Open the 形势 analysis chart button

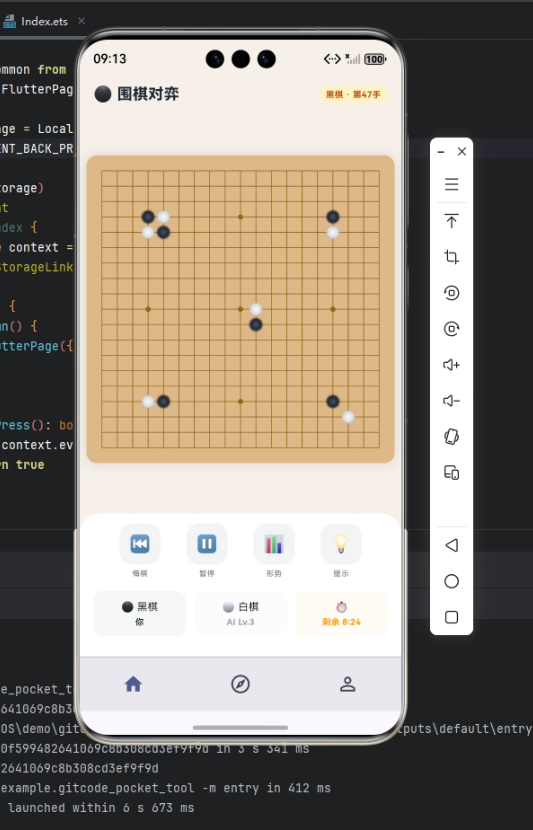[274, 544]
